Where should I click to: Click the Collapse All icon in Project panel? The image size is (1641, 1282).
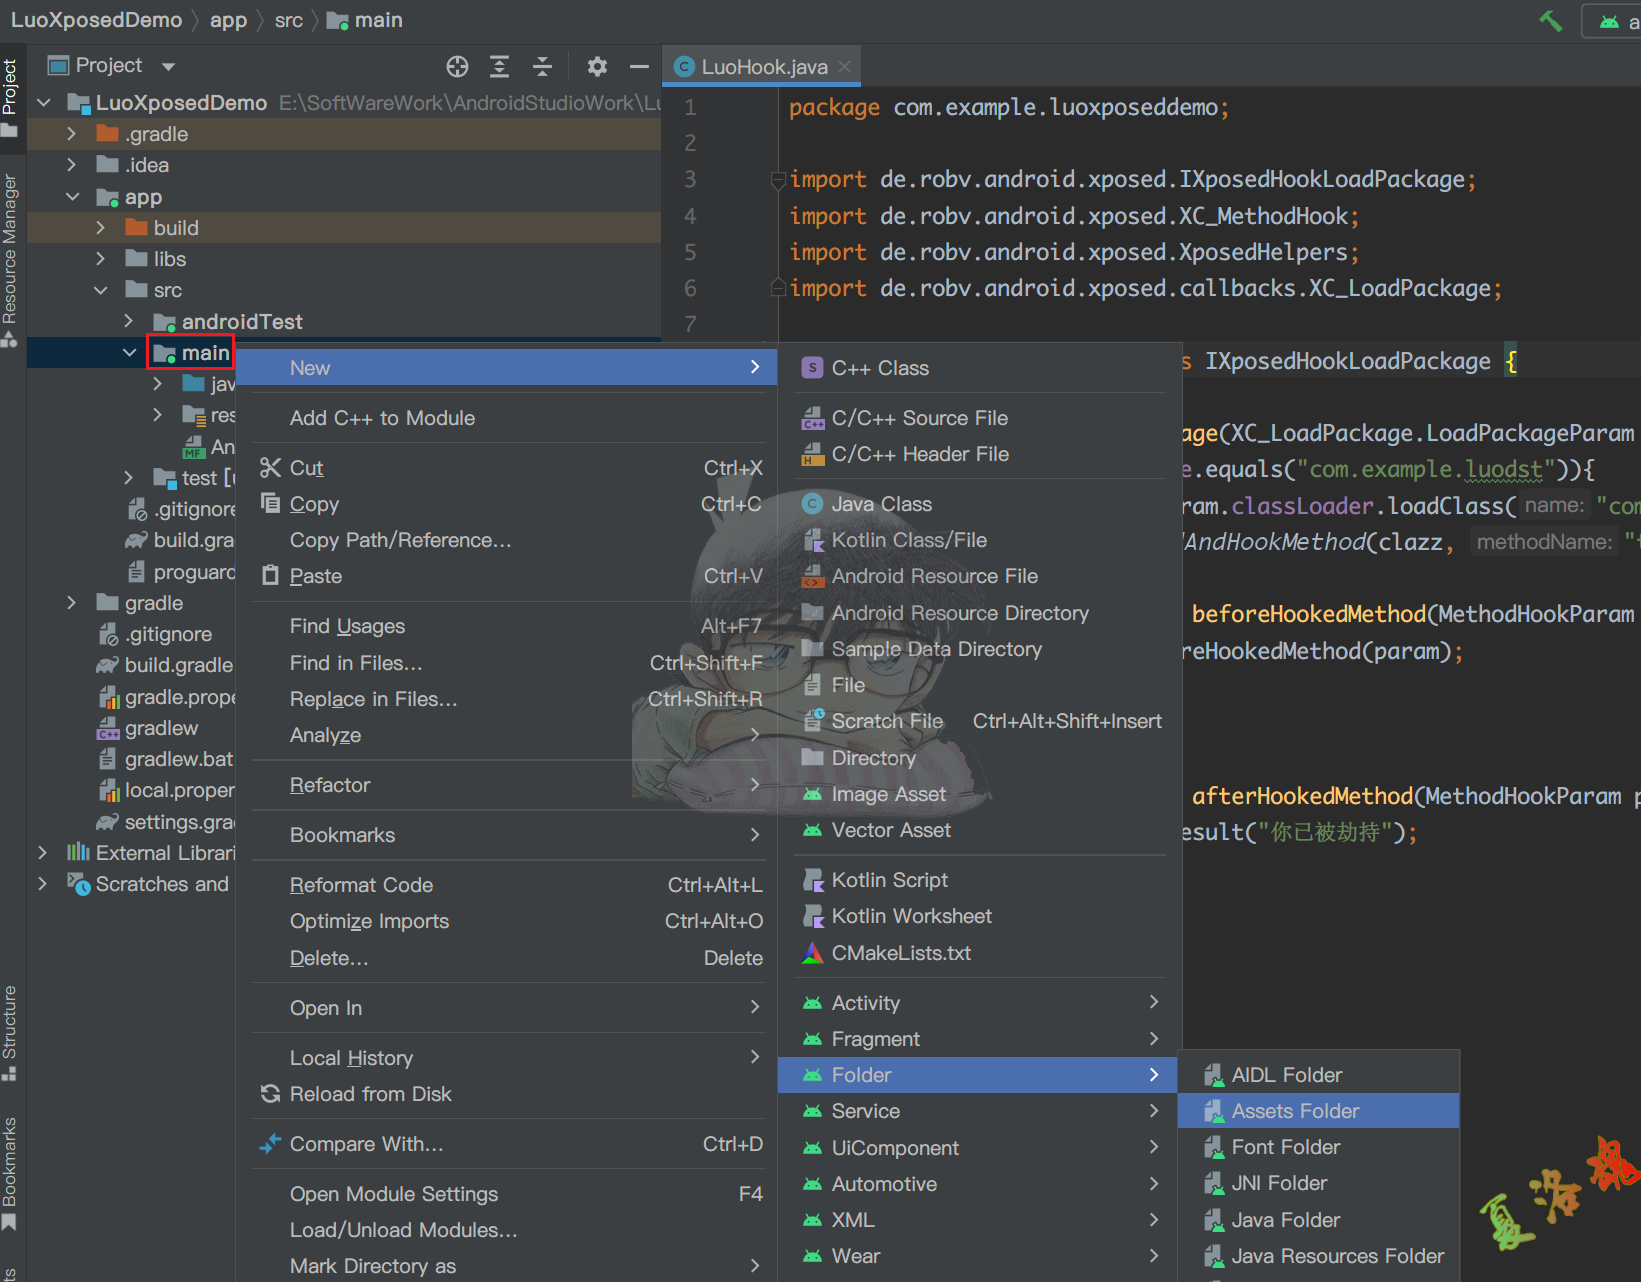542,67
